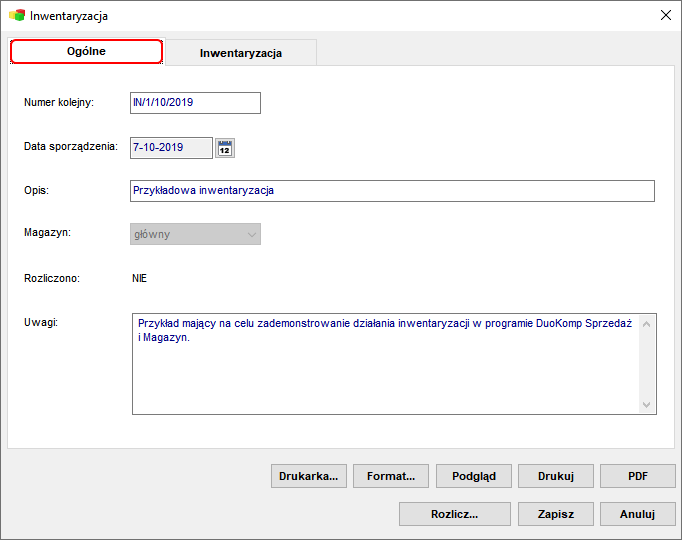Screen dimensions: 682x540
Task: Save with the Zapisz button
Action: click(x=556, y=514)
